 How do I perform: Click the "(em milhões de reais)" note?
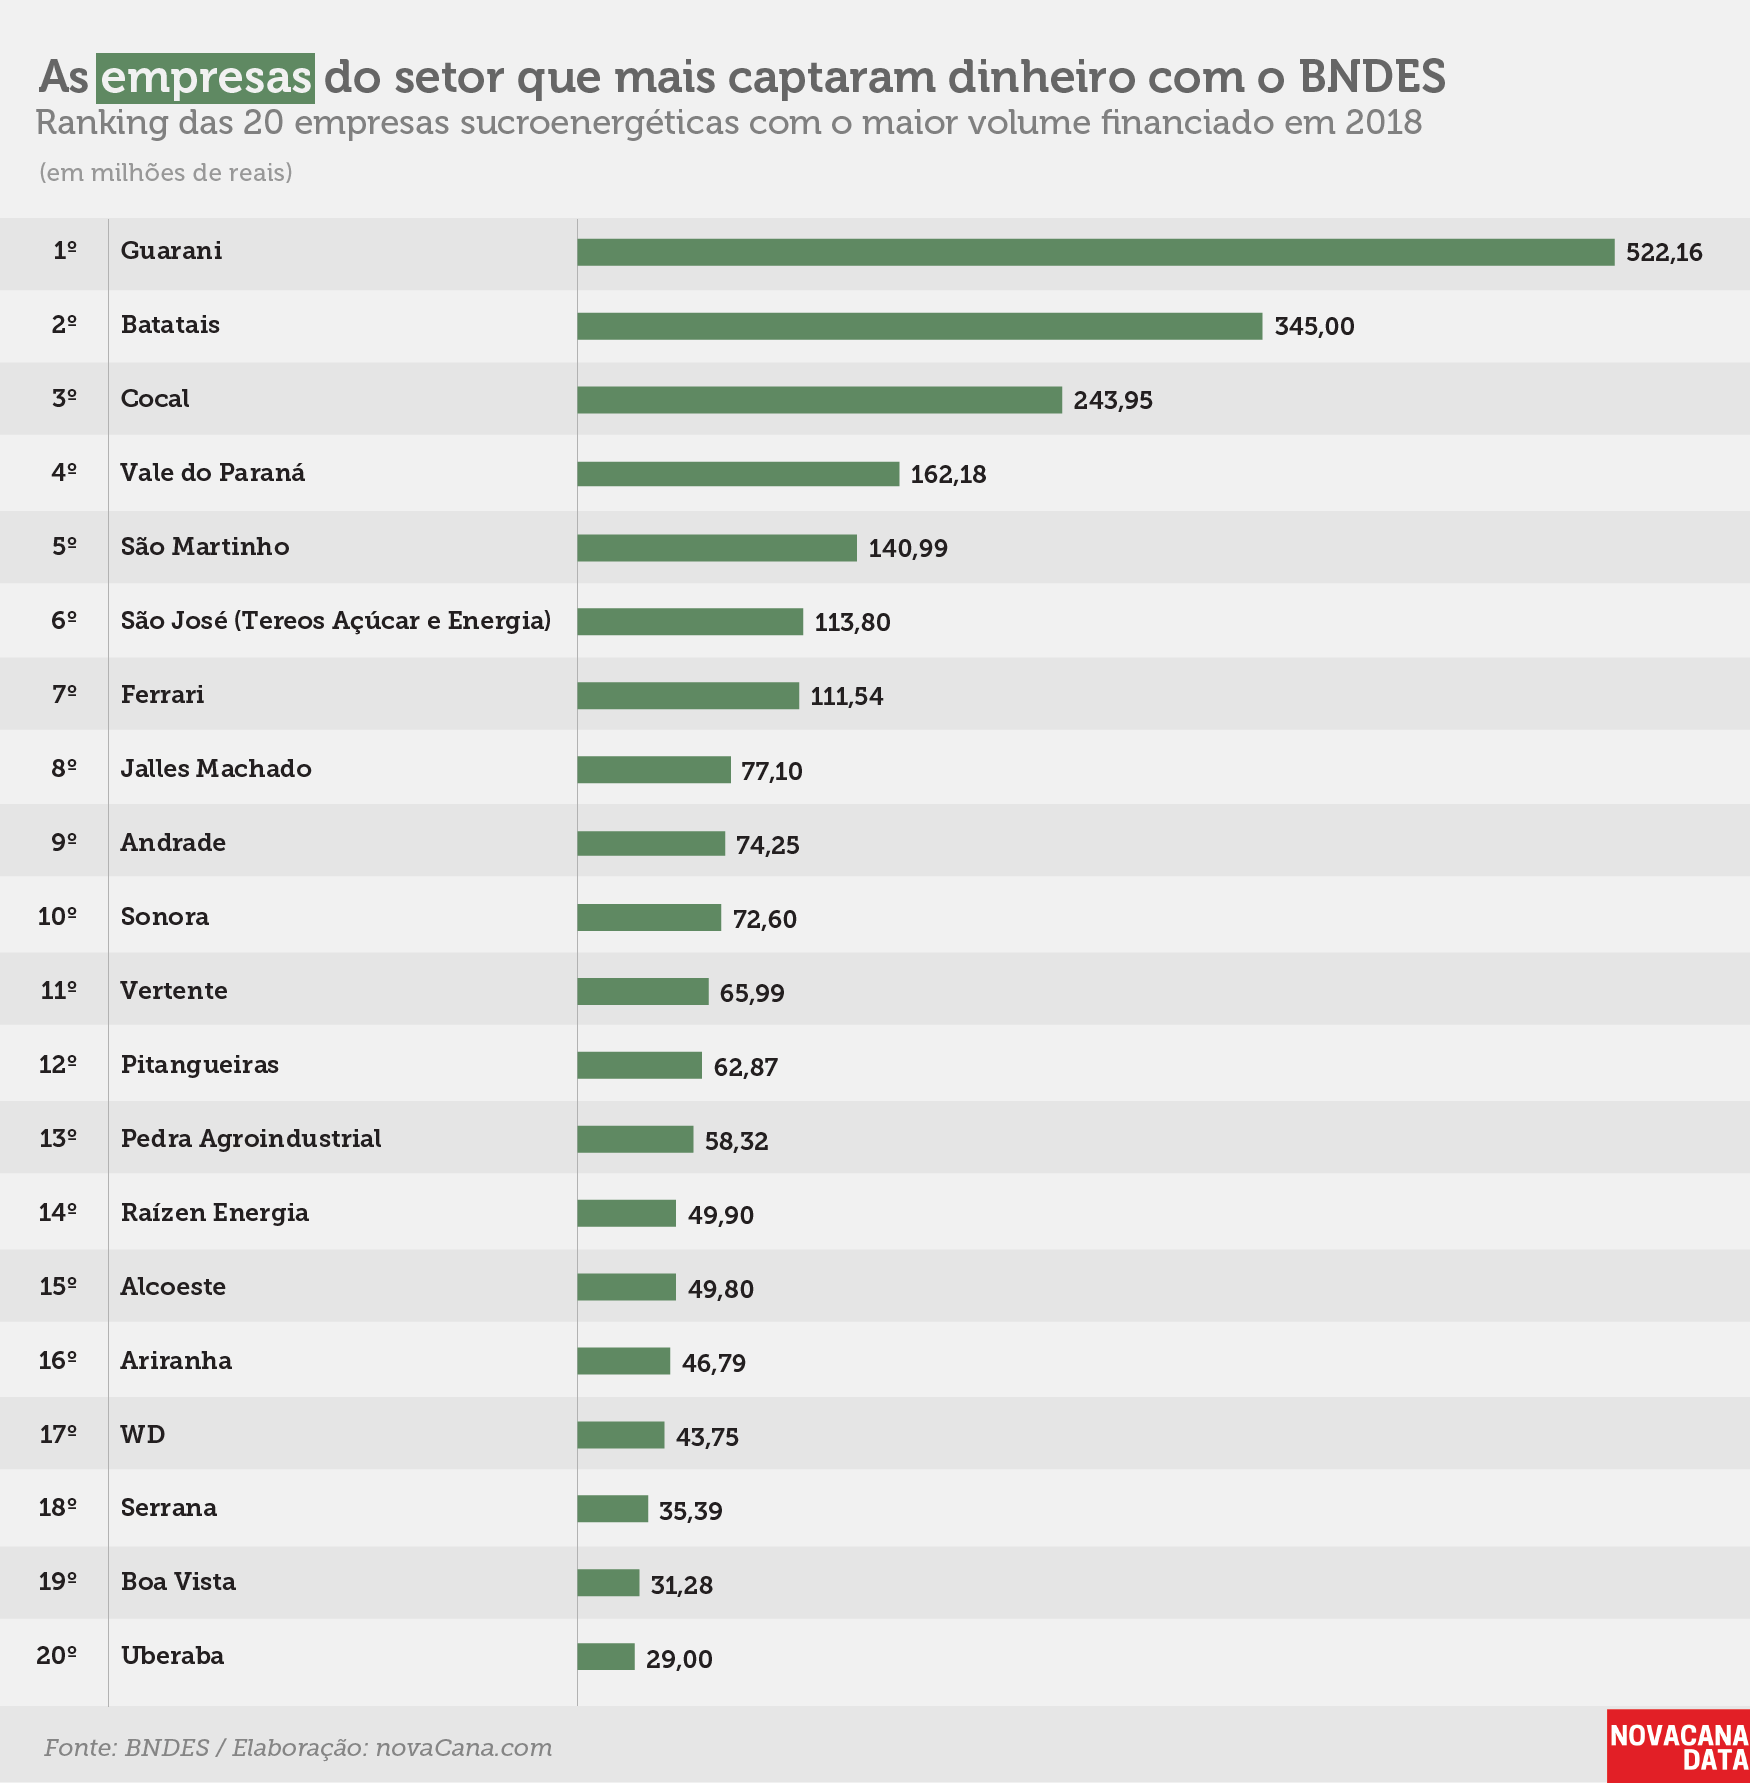pyautogui.click(x=166, y=173)
